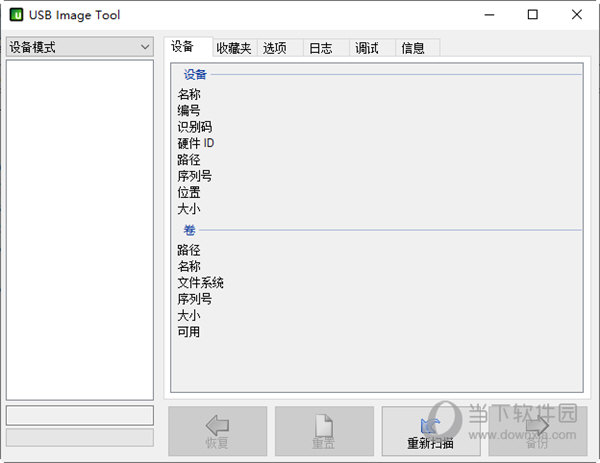Click inside the empty device list panel
This screenshot has height=463, width=600.
(80, 230)
